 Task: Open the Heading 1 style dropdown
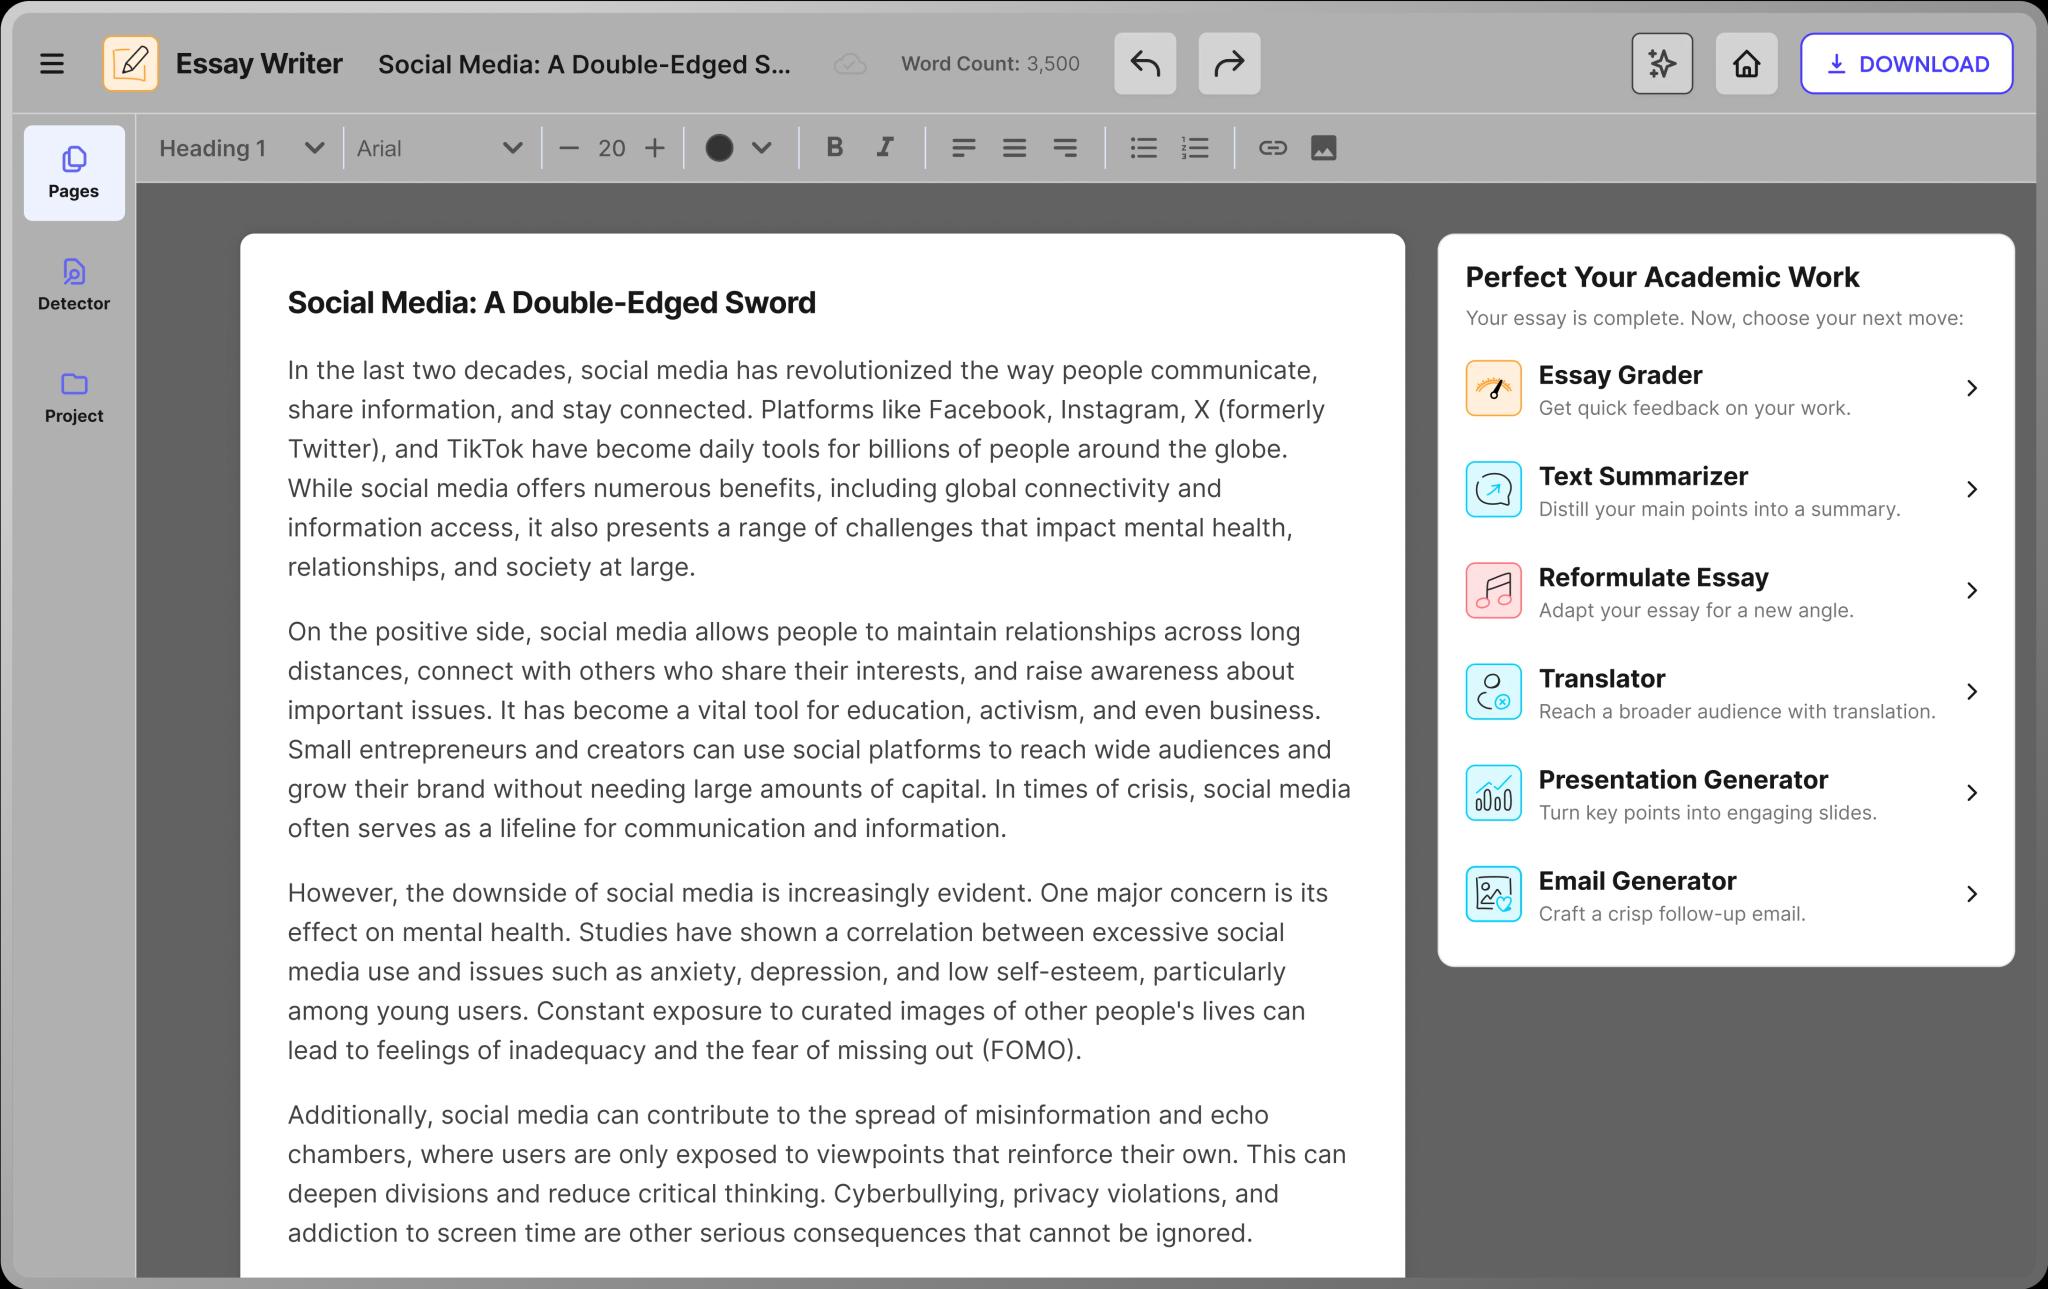(x=242, y=148)
